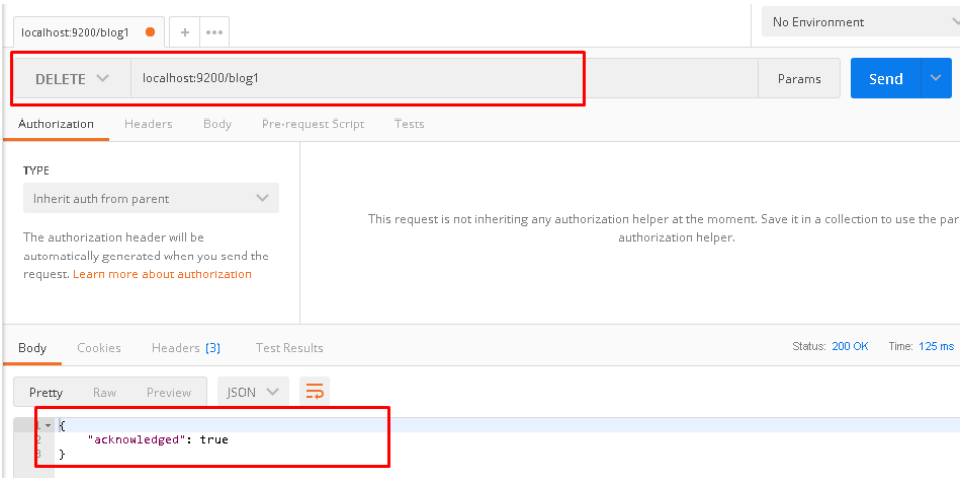Select the Preview response view

169,392
